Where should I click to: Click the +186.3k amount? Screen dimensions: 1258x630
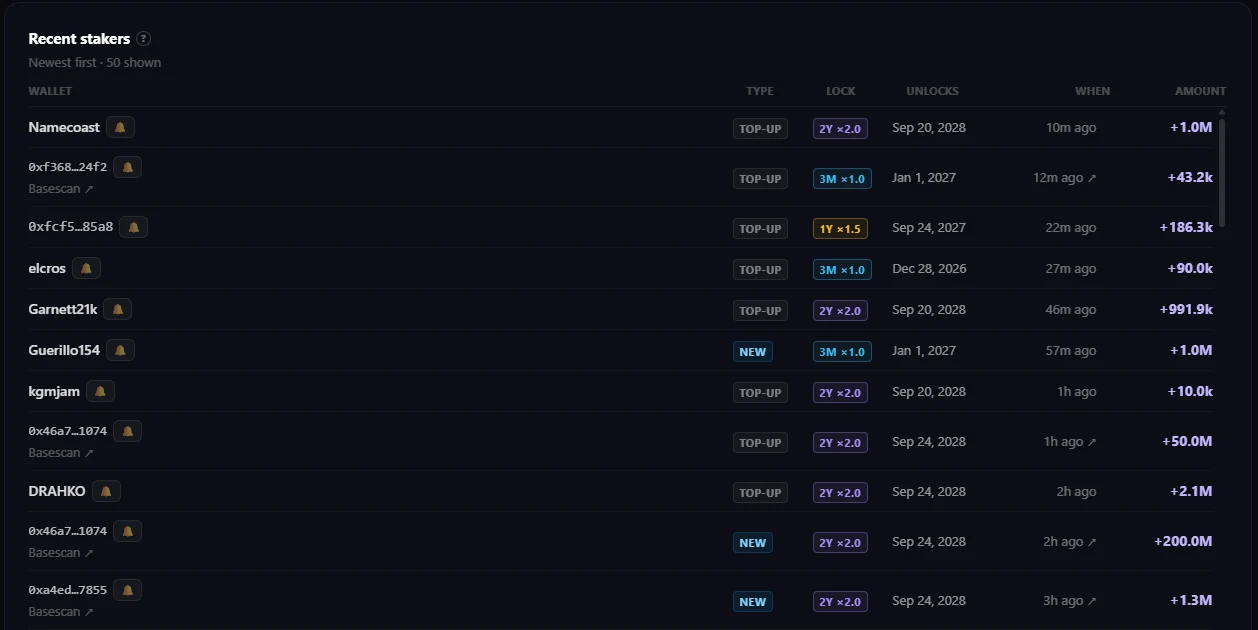click(x=1186, y=228)
